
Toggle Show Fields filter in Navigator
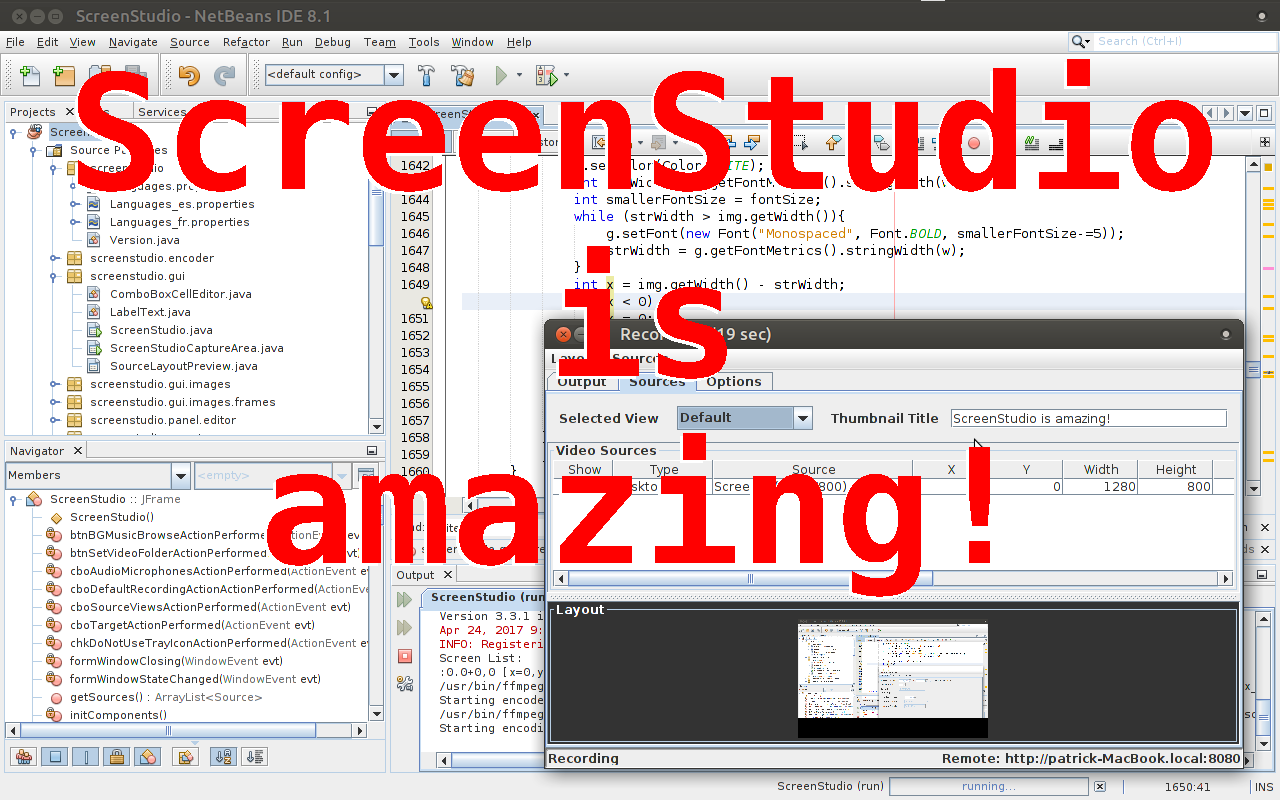(x=56, y=757)
